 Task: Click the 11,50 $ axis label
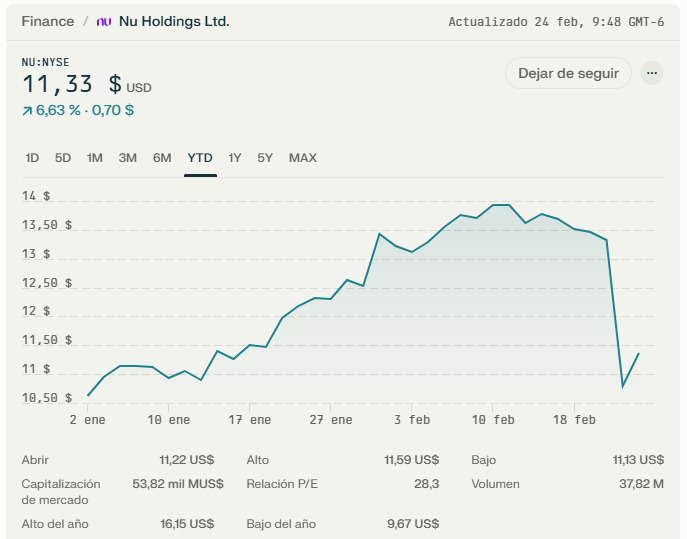(x=47, y=340)
